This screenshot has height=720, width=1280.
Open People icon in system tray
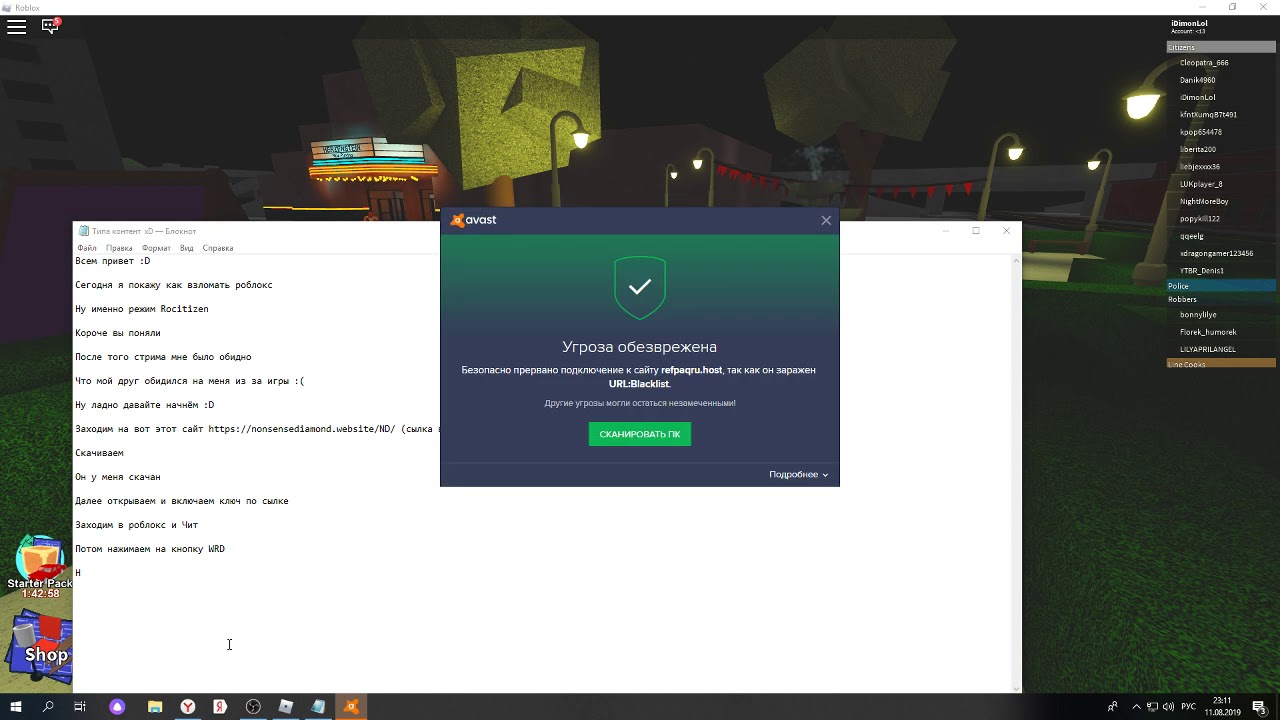[x=1112, y=707]
